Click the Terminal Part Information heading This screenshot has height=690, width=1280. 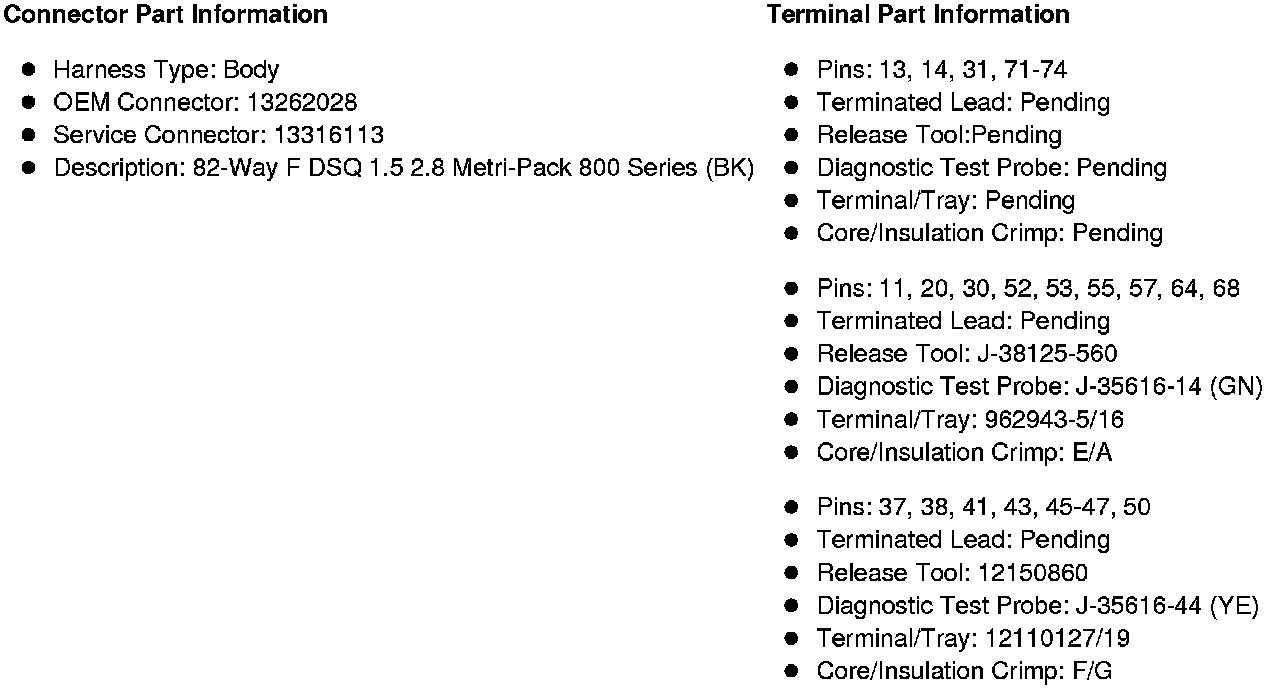[x=918, y=14]
